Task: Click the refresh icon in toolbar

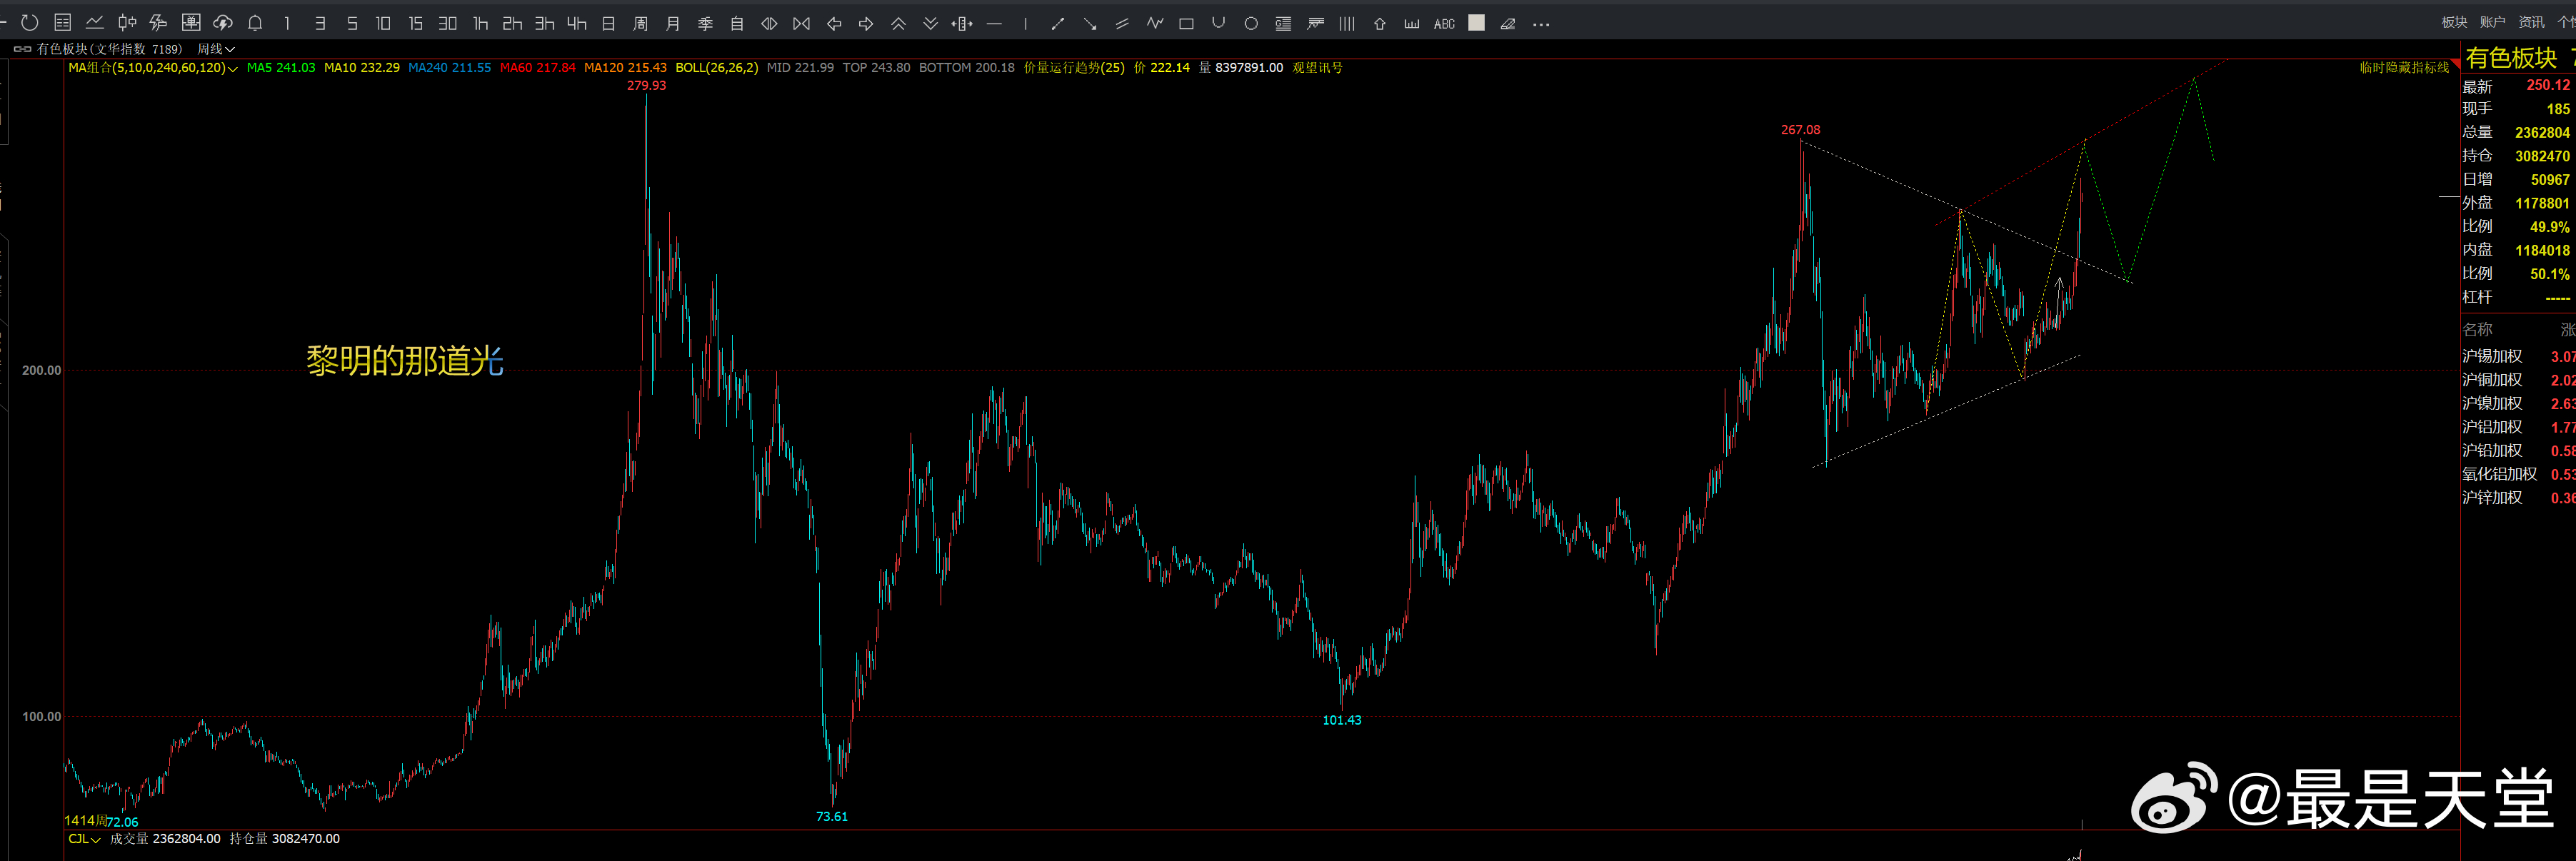Action: [x=30, y=23]
